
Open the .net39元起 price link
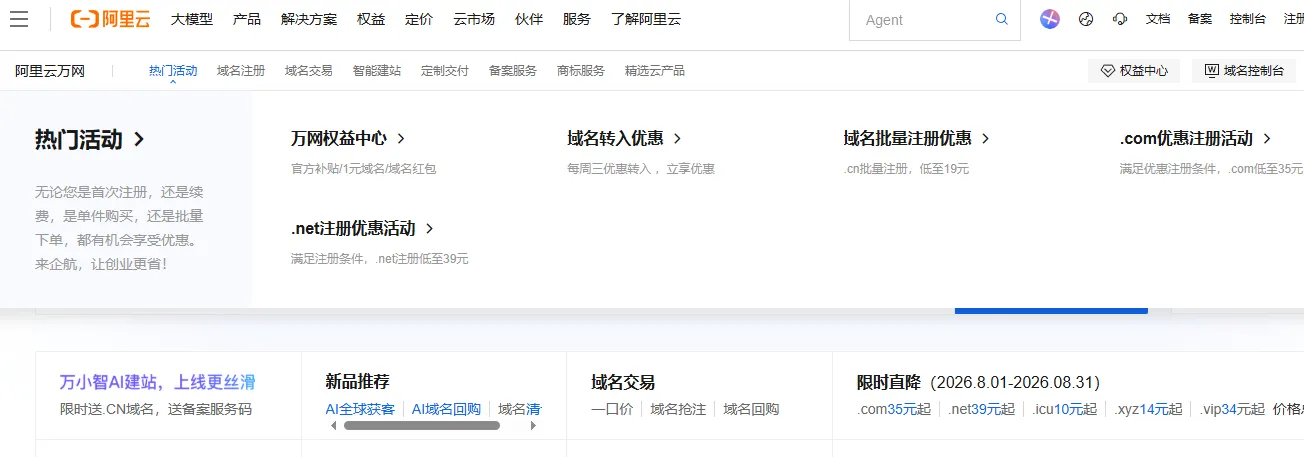(982, 409)
